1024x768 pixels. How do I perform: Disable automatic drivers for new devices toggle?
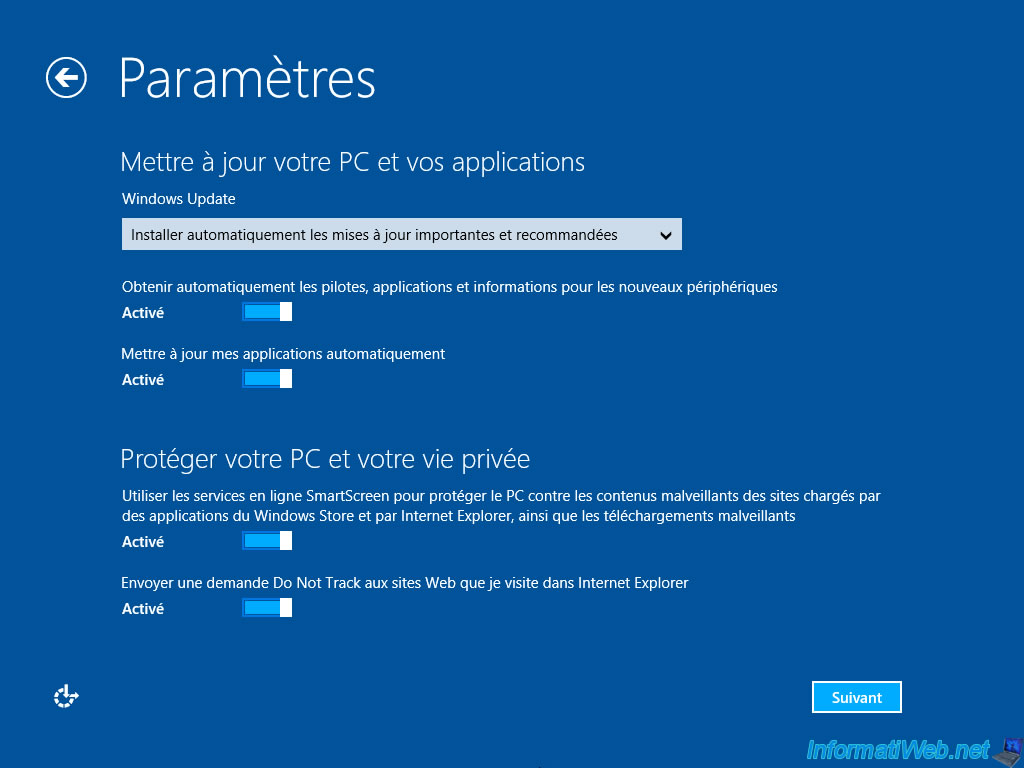click(x=266, y=312)
